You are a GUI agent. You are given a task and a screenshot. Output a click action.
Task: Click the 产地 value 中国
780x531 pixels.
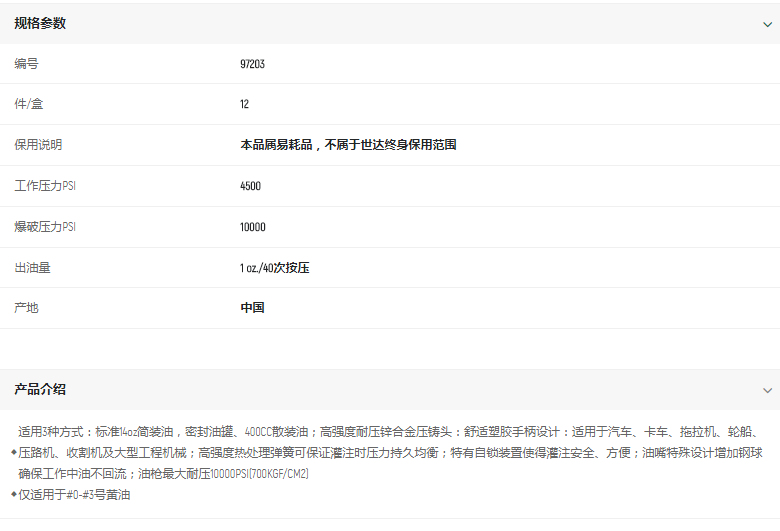point(252,308)
